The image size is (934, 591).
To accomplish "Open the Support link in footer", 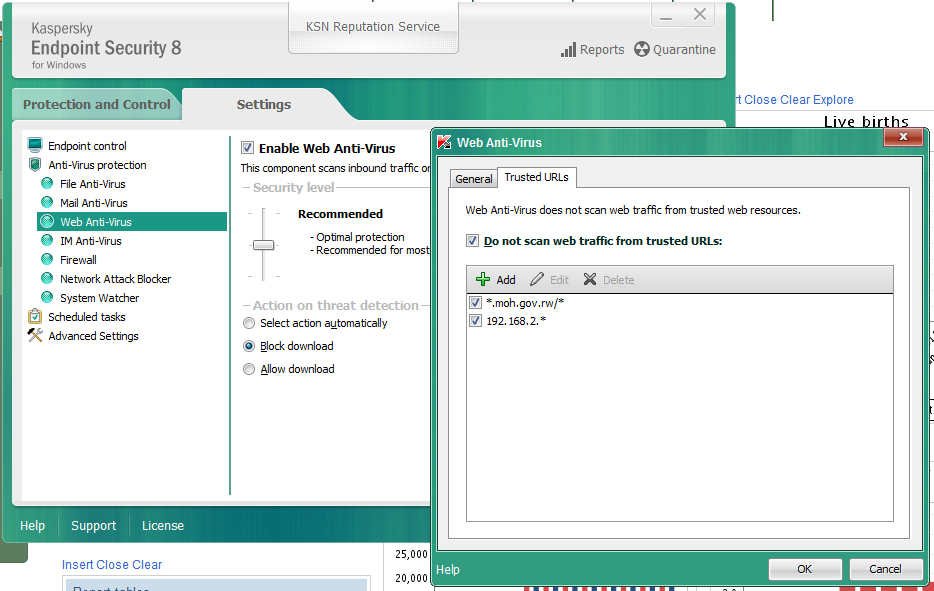I will click(94, 525).
